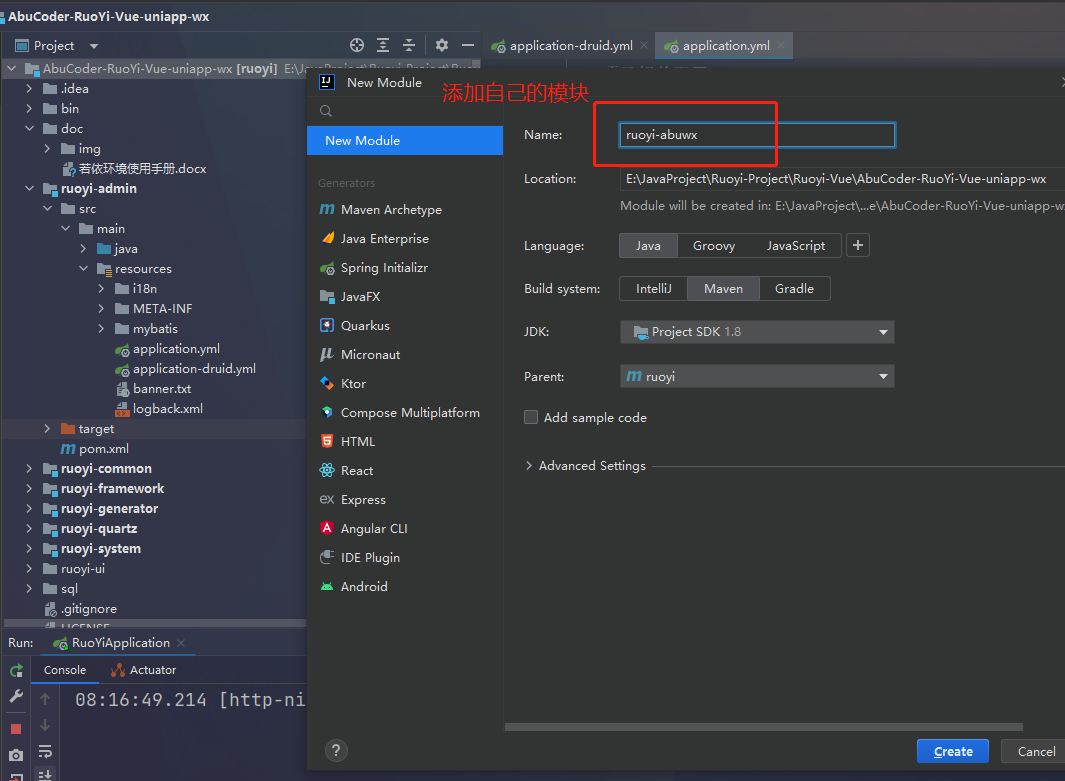Click the Name input field
Image resolution: width=1065 pixels, height=781 pixels.
tap(757, 134)
